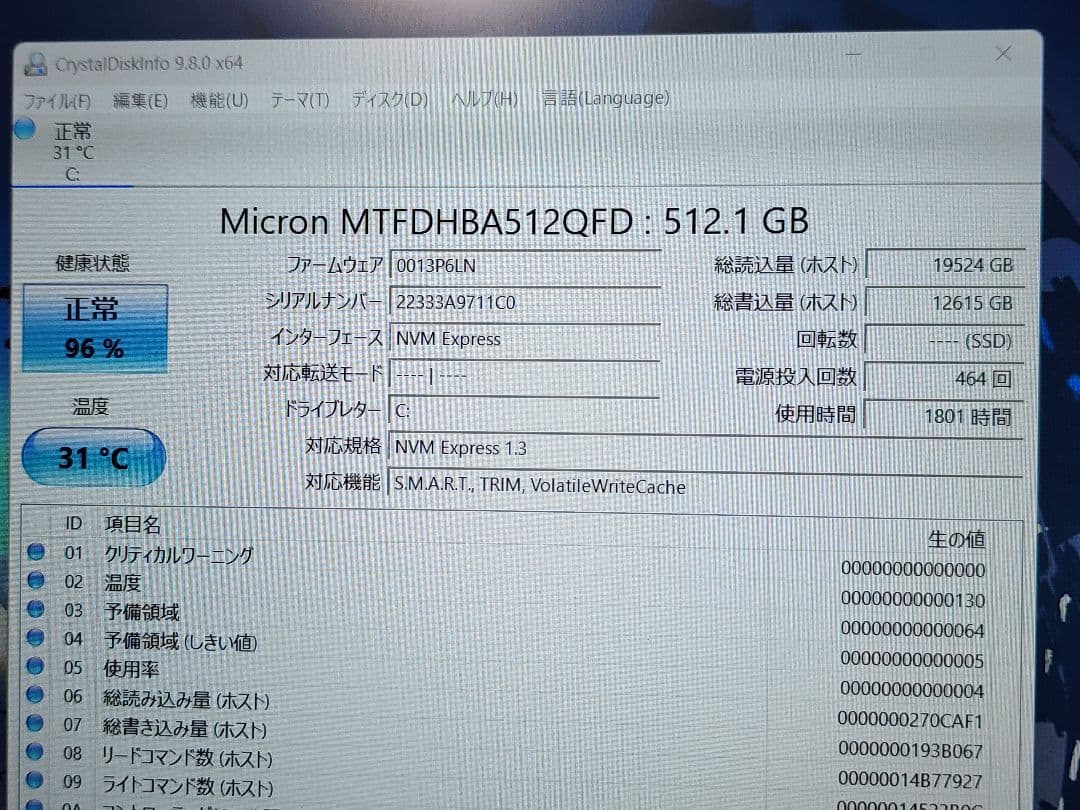Viewport: 1080px width, 810px height.
Task: Click the firmware field 0013P6LN
Action: (x=525, y=265)
